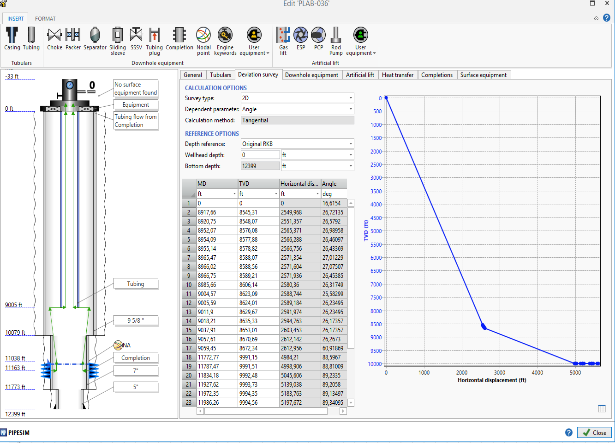Screen dimensions: 615x443
Task: Insert a Choke into the well
Action: click(x=55, y=38)
